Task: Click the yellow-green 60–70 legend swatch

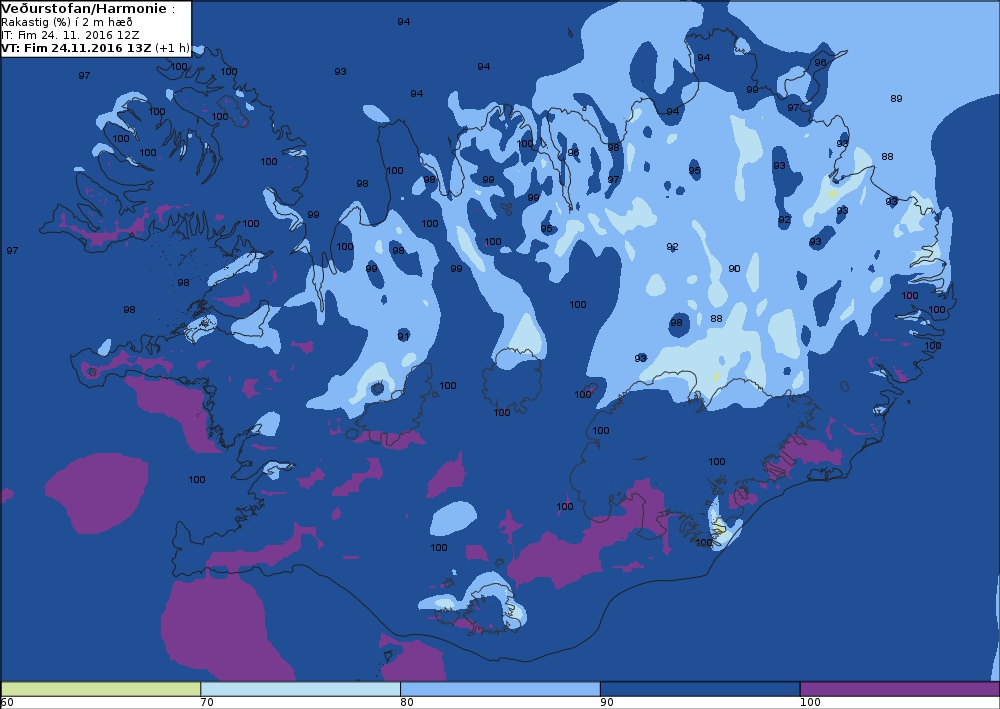Action: [x=101, y=689]
